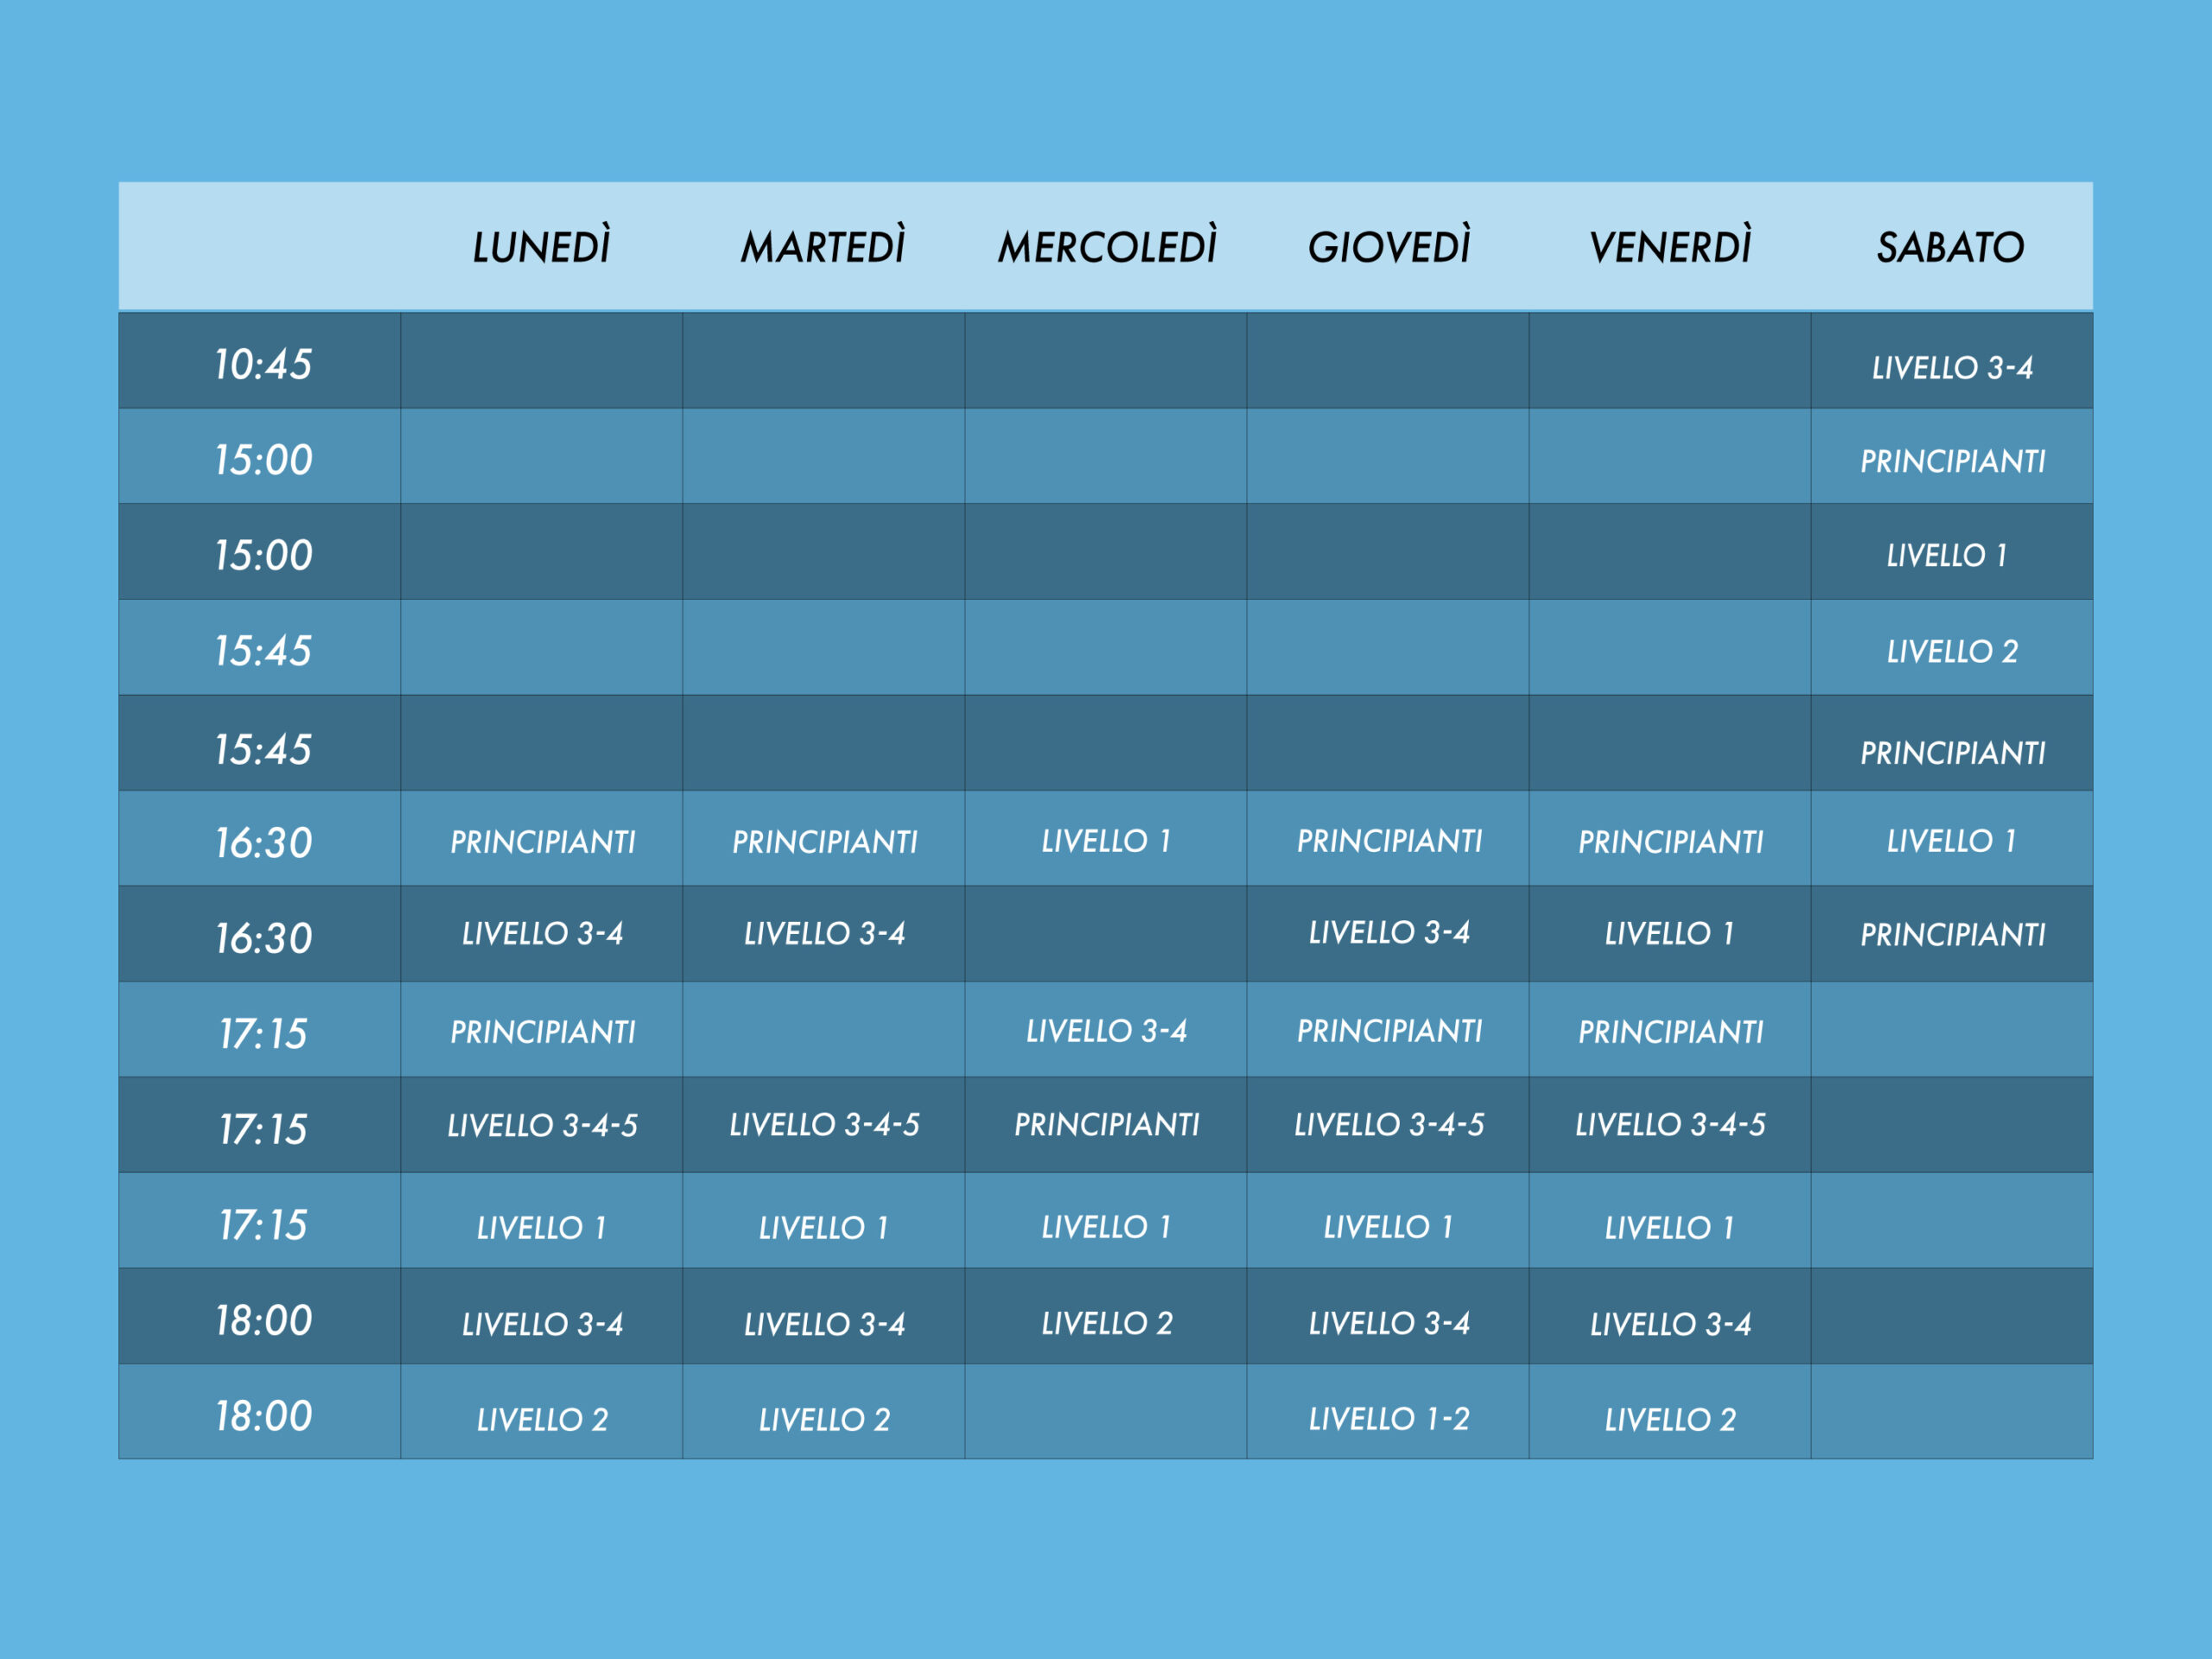Select Thursday LIVELLO 1-2 cell
The width and height of the screenshot is (2212, 1659).
pyautogui.click(x=1389, y=1418)
